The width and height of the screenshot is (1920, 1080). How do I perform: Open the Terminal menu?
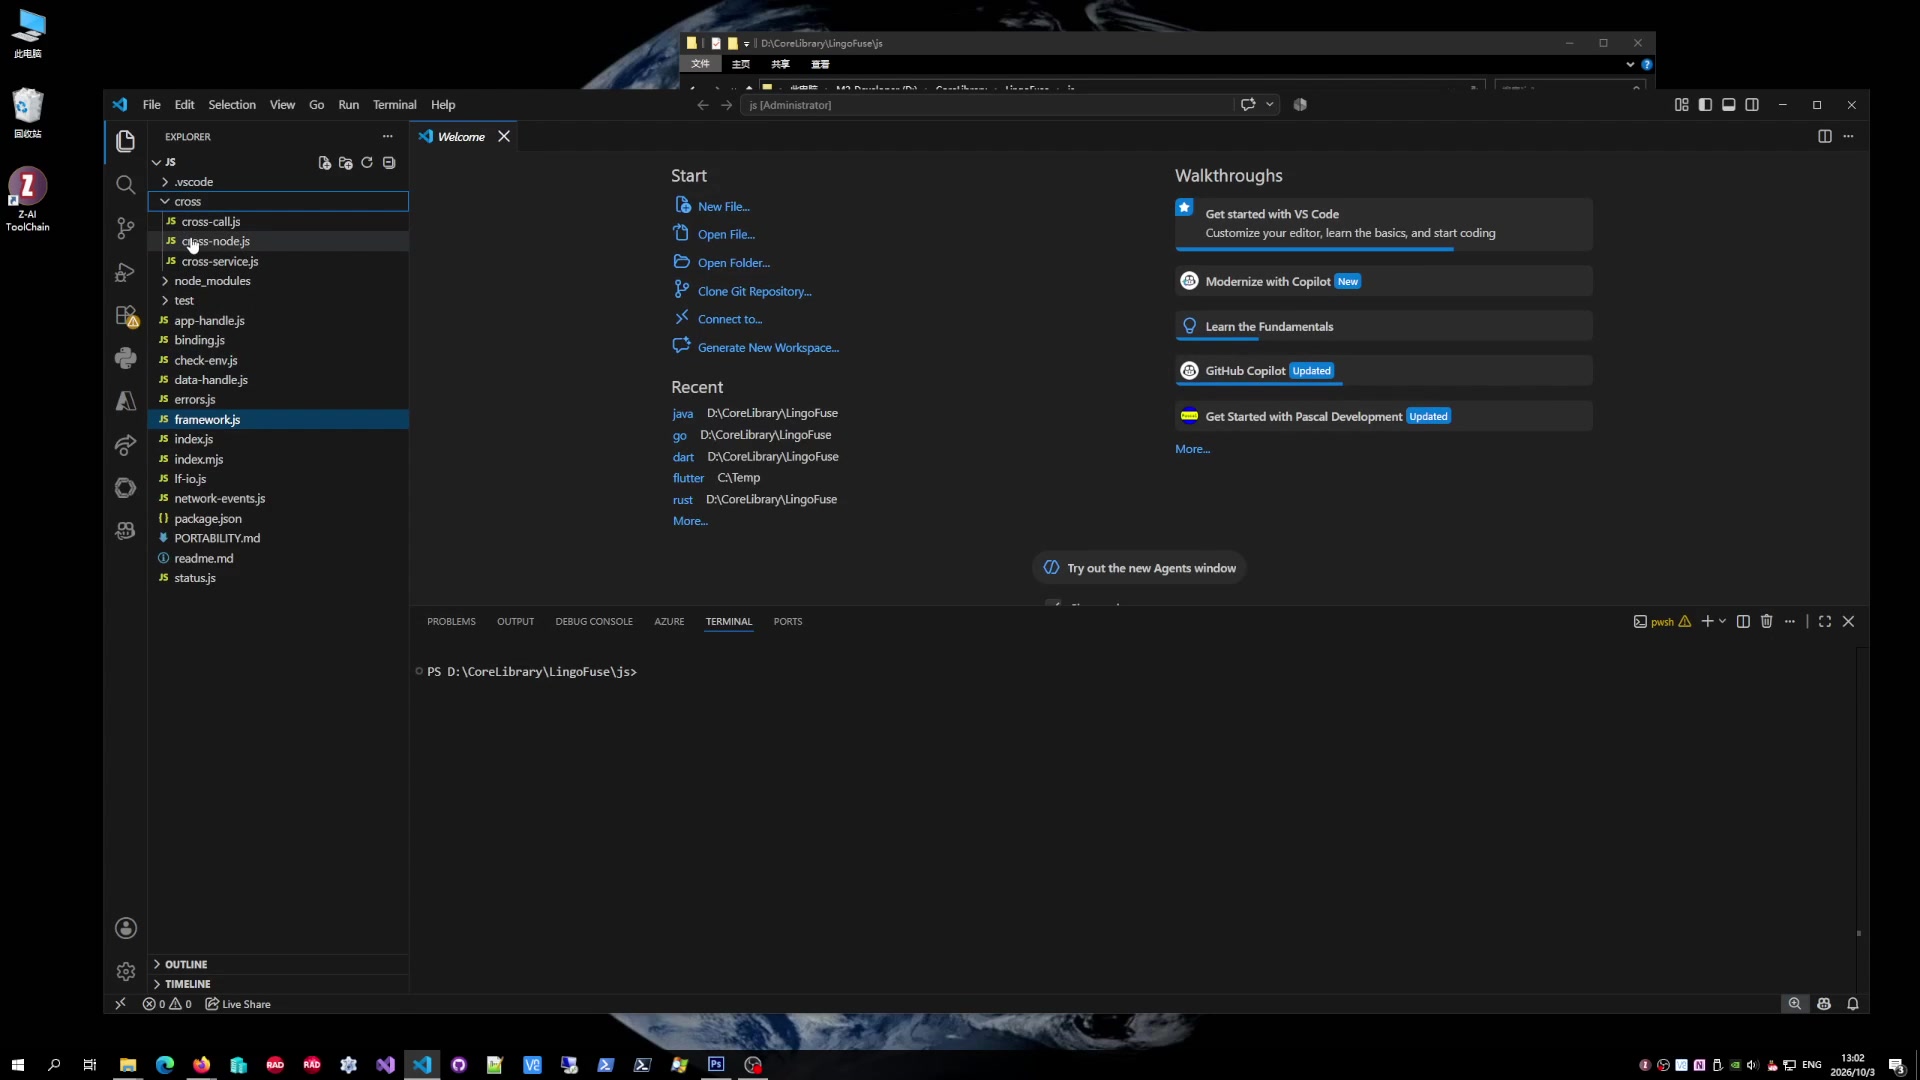click(394, 105)
